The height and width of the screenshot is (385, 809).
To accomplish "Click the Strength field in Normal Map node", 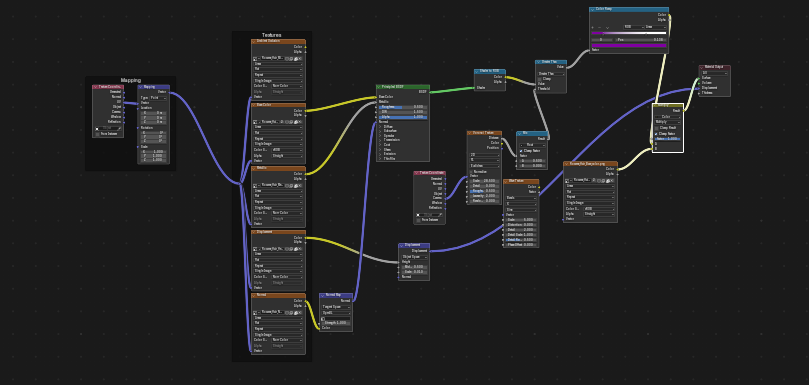I will [x=336, y=323].
